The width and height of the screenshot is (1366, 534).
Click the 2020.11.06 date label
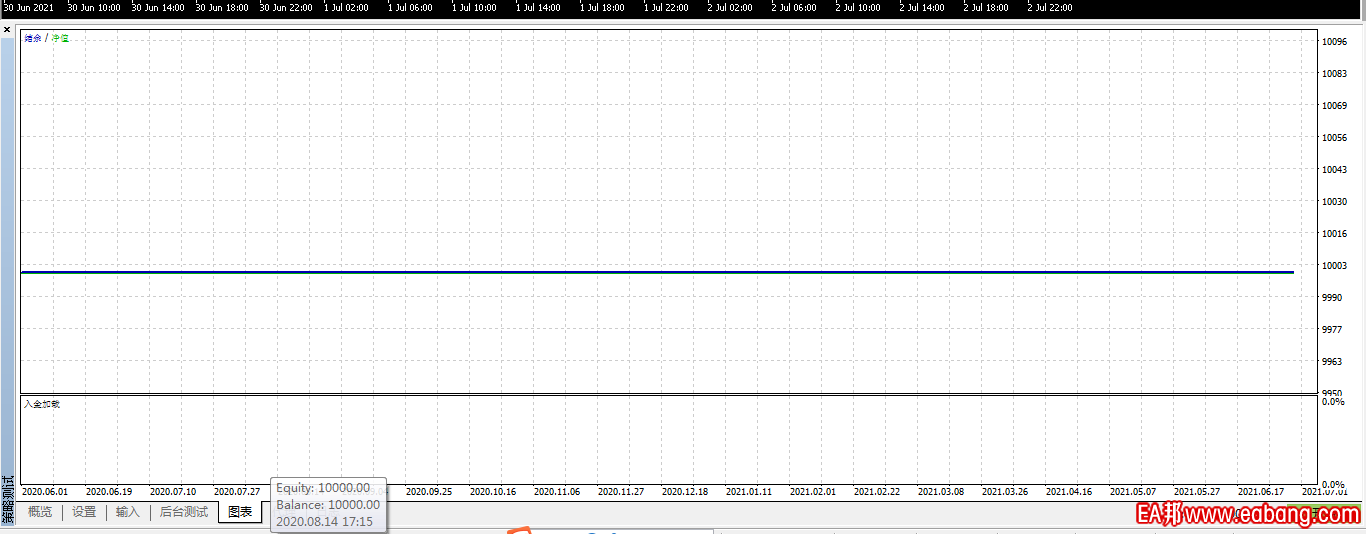tap(557, 492)
